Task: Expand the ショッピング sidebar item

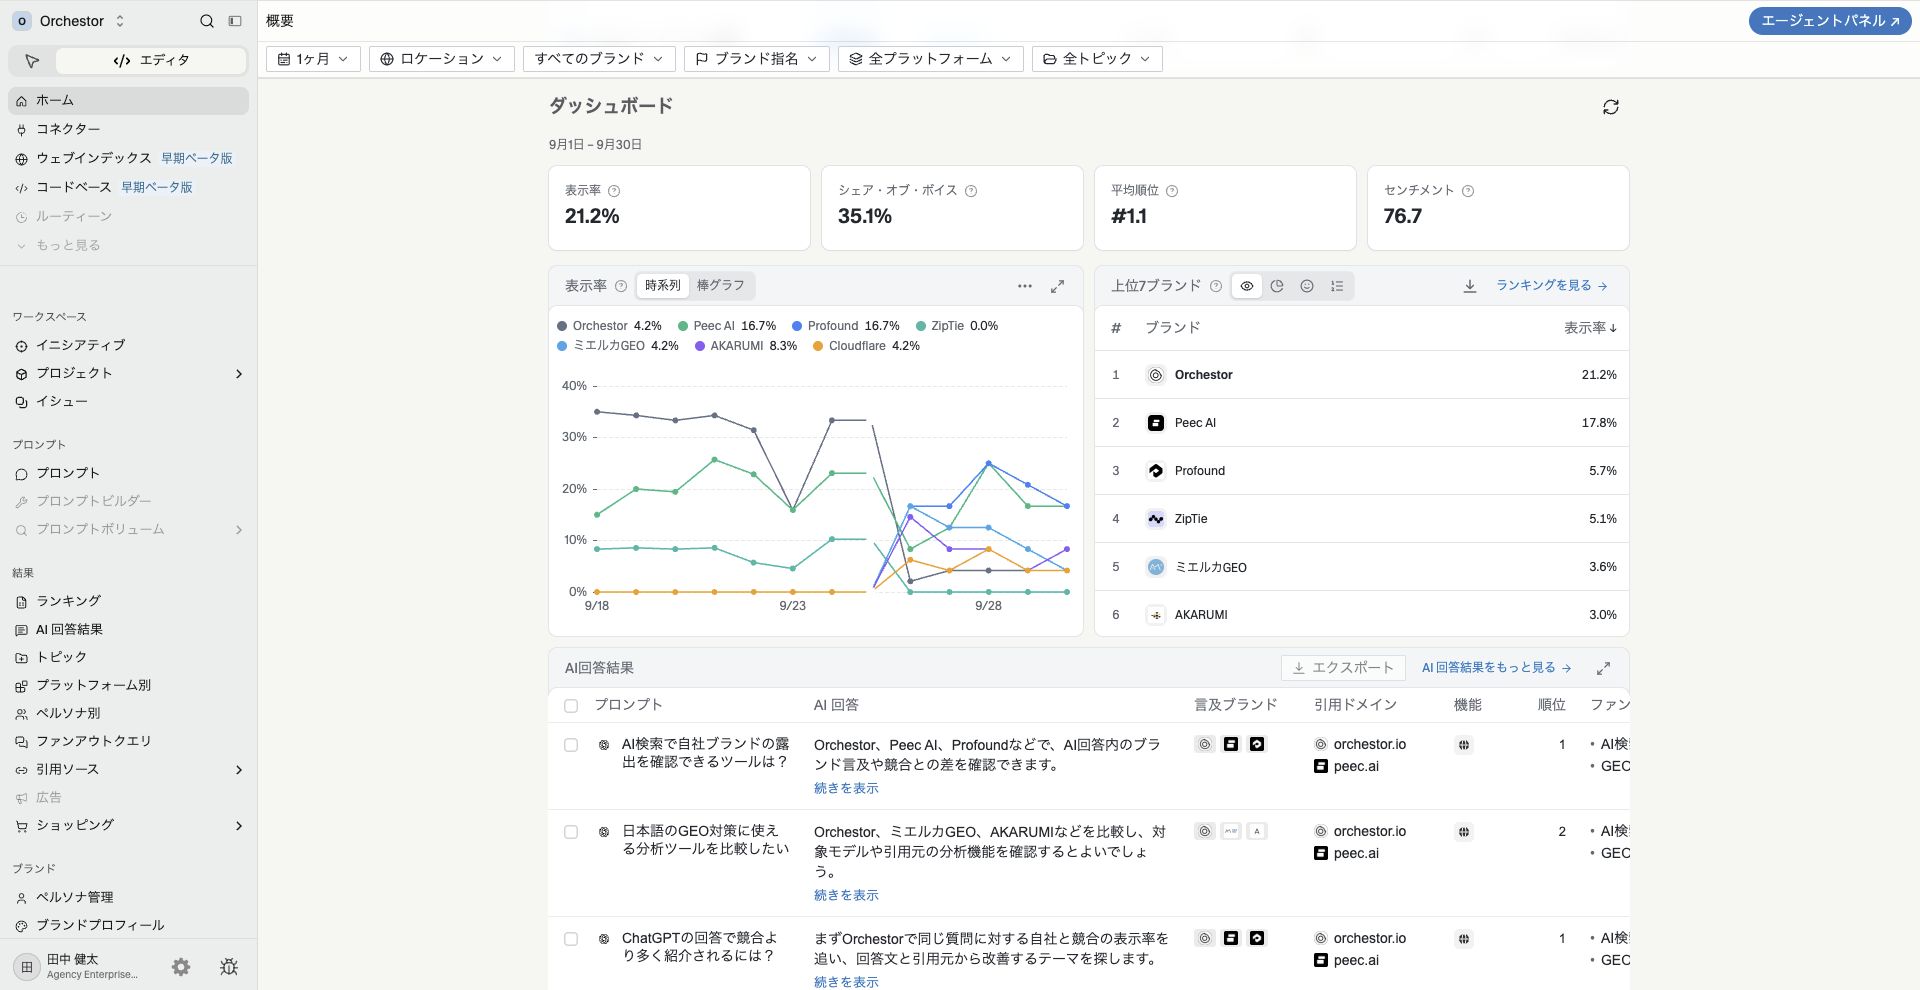Action: pos(238,826)
